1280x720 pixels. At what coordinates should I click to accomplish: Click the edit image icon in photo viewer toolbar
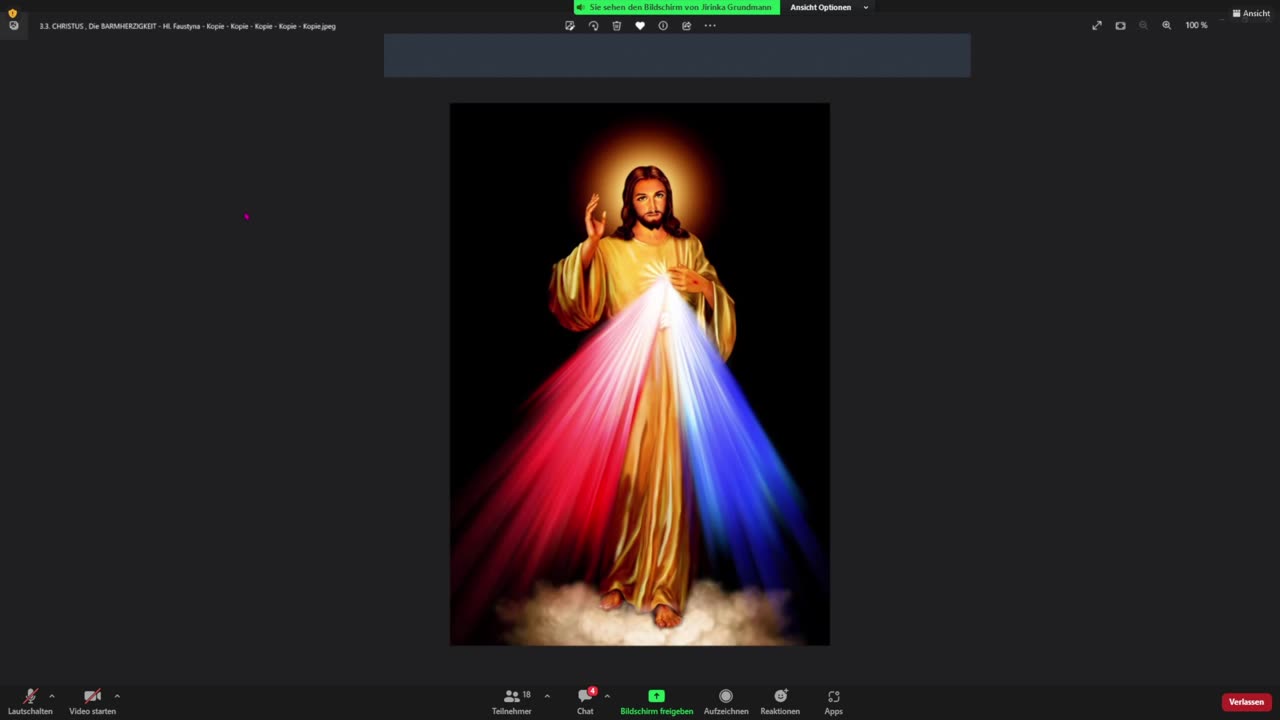pyautogui.click(x=570, y=26)
